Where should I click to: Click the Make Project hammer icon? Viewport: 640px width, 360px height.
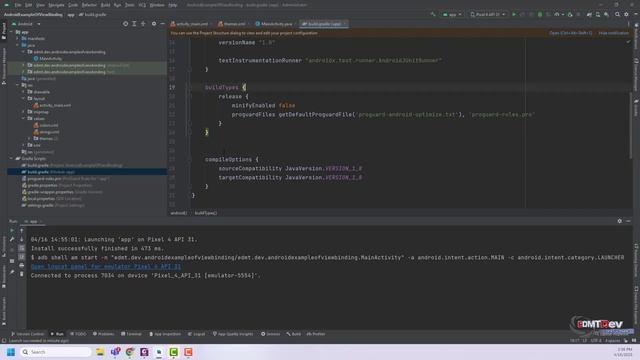pyautogui.click(x=433, y=14)
